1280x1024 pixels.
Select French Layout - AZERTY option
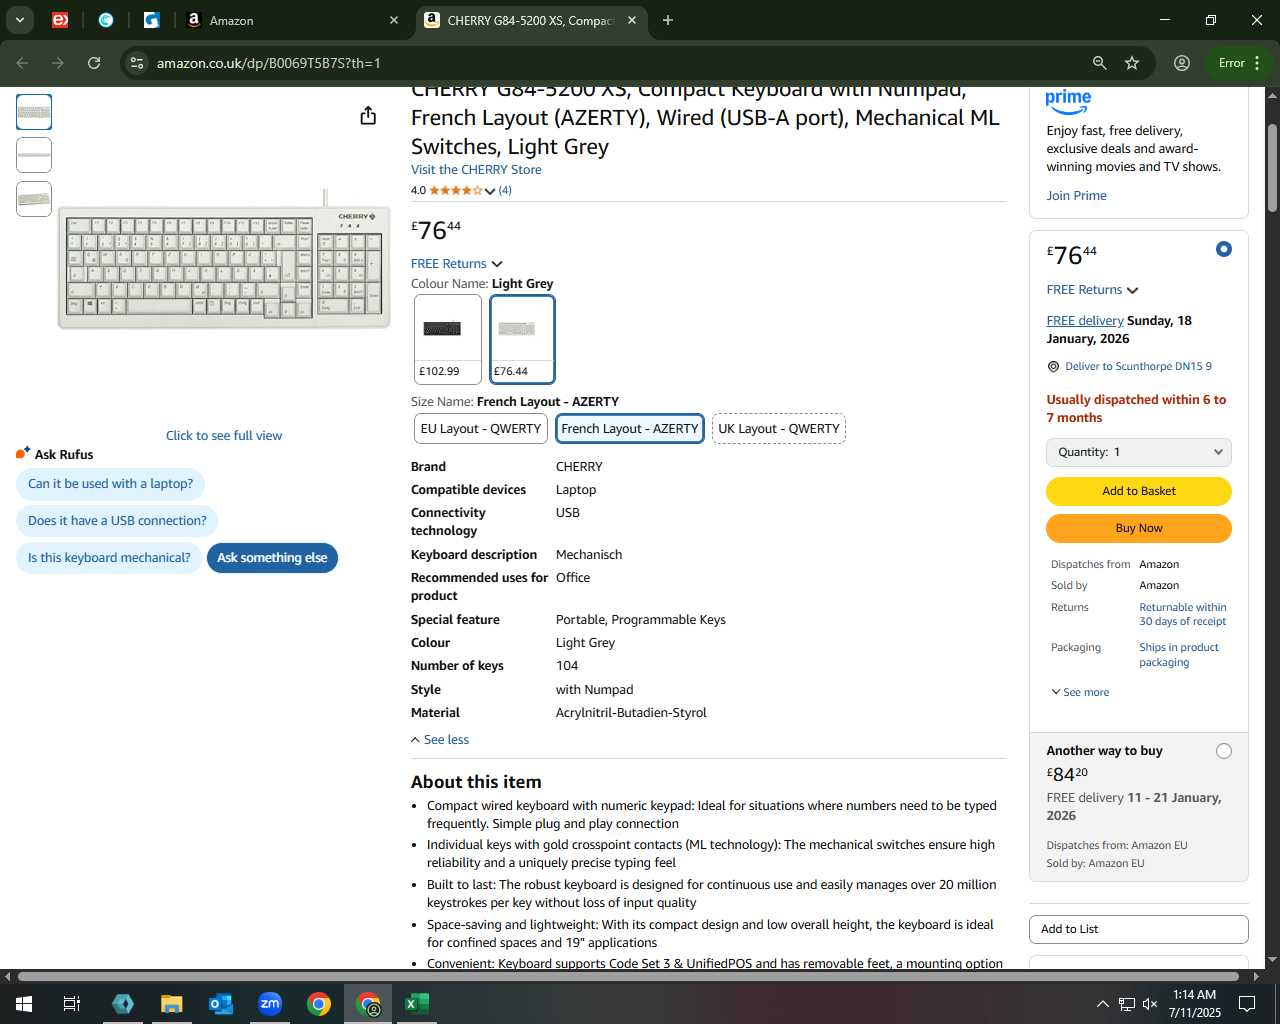click(x=630, y=429)
